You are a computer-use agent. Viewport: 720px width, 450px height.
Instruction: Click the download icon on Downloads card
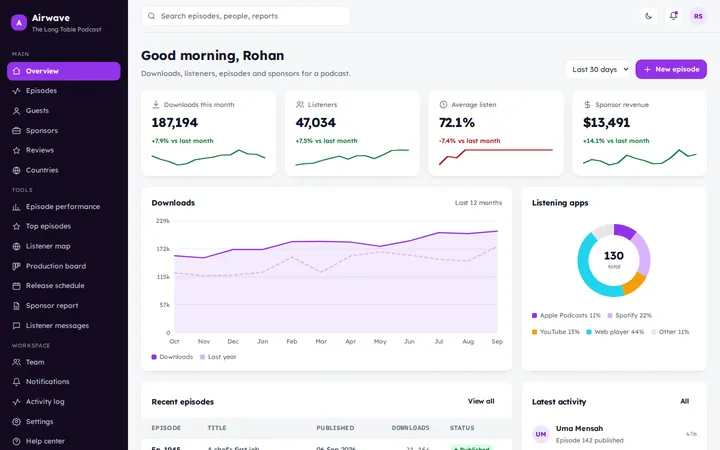point(156,105)
